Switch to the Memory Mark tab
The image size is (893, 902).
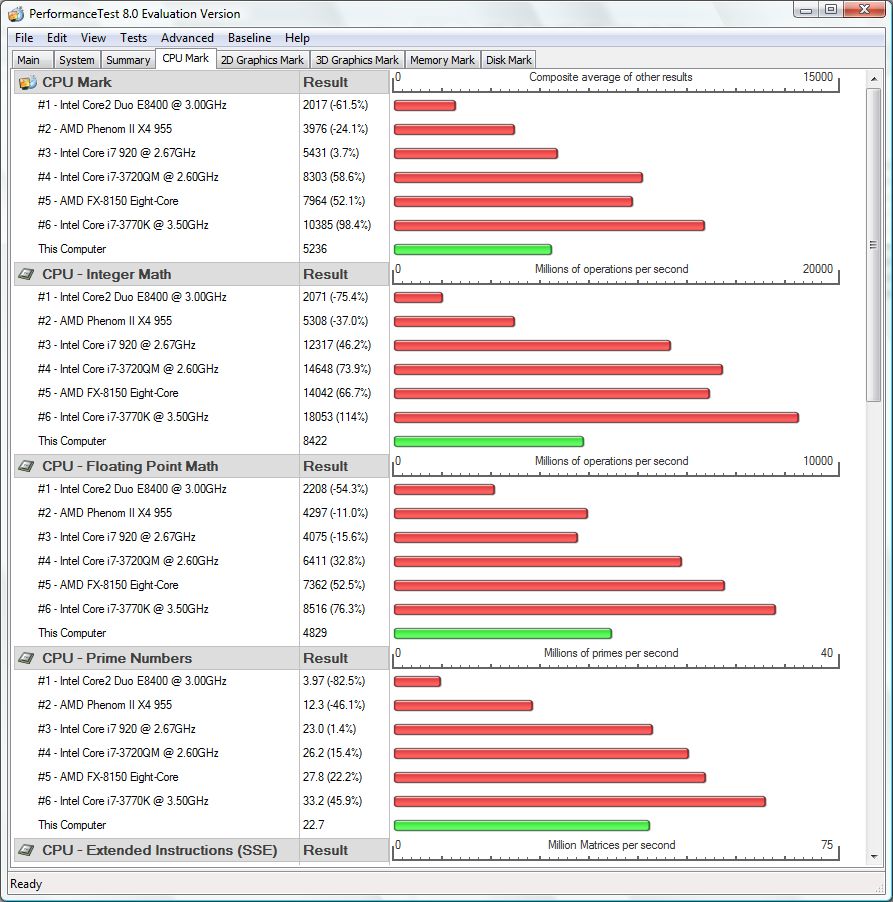(x=442, y=60)
